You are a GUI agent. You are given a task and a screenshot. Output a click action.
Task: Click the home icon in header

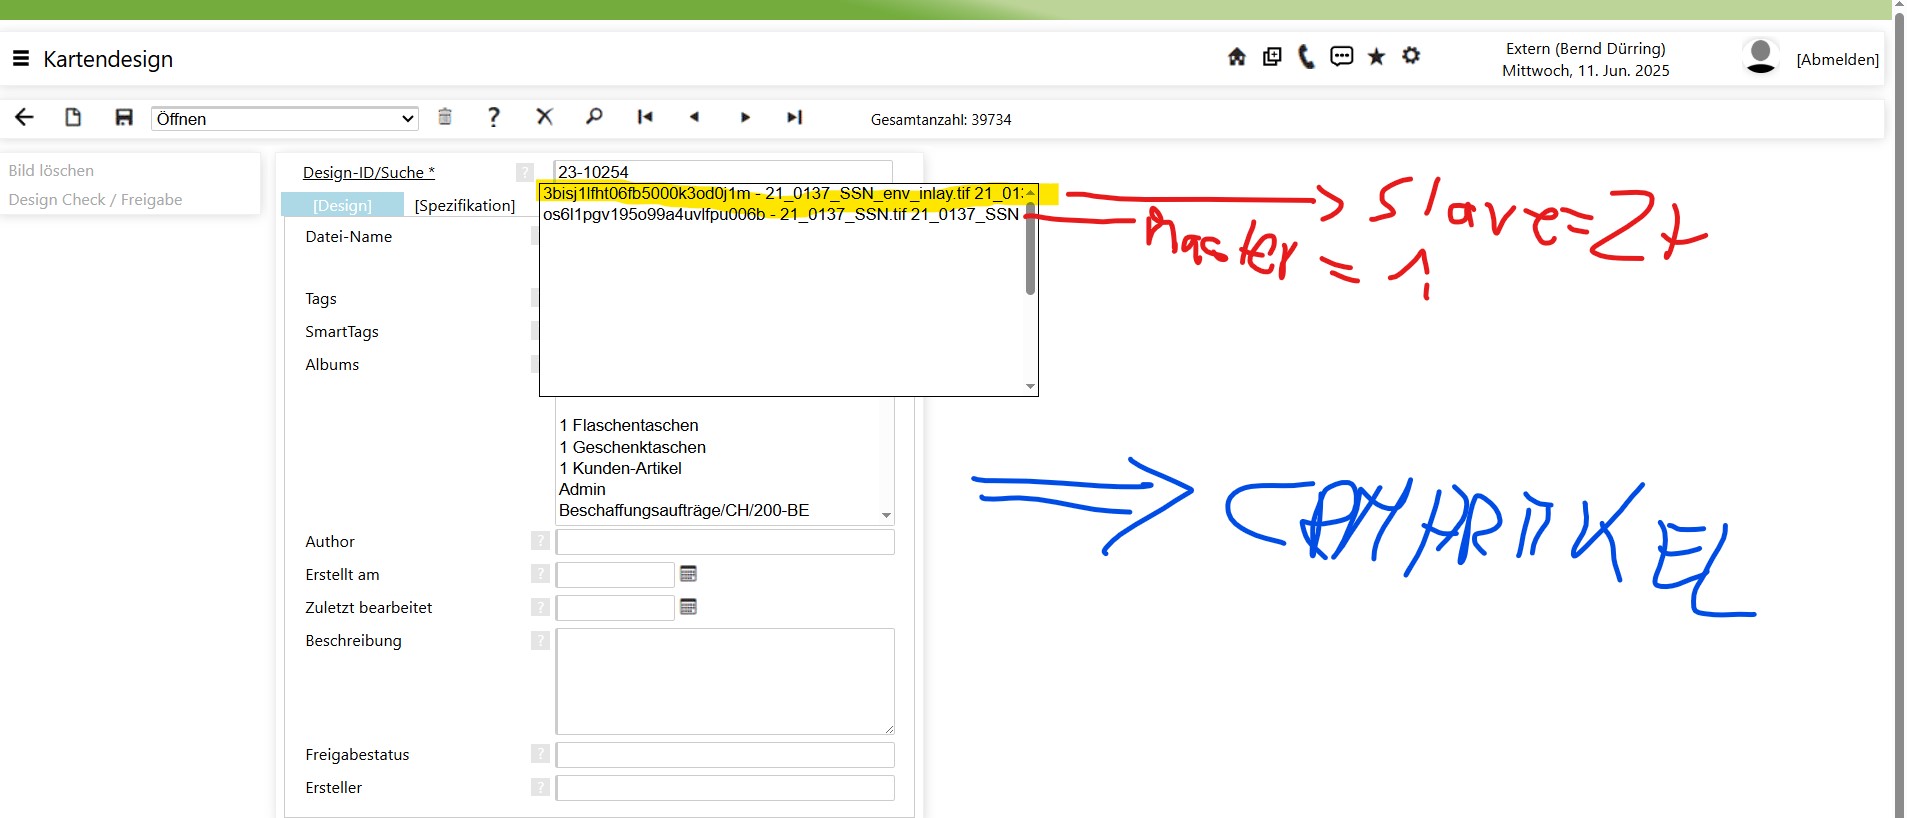[x=1237, y=57]
